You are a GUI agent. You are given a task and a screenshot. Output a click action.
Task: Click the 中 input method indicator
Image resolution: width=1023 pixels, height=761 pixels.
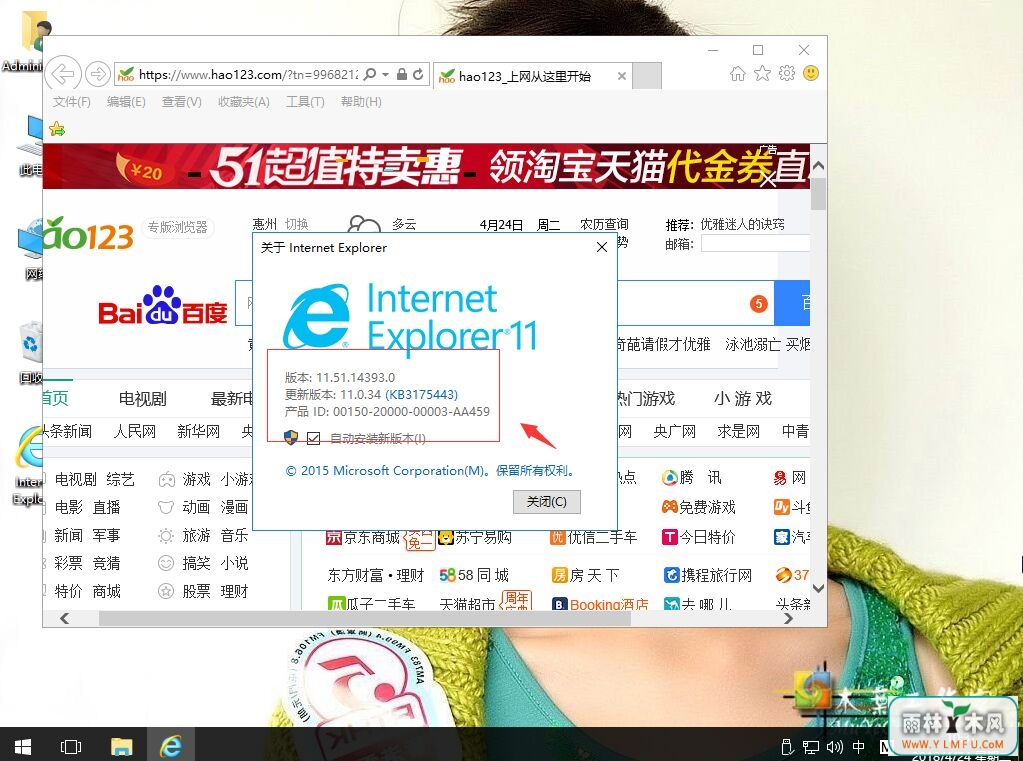tap(859, 747)
